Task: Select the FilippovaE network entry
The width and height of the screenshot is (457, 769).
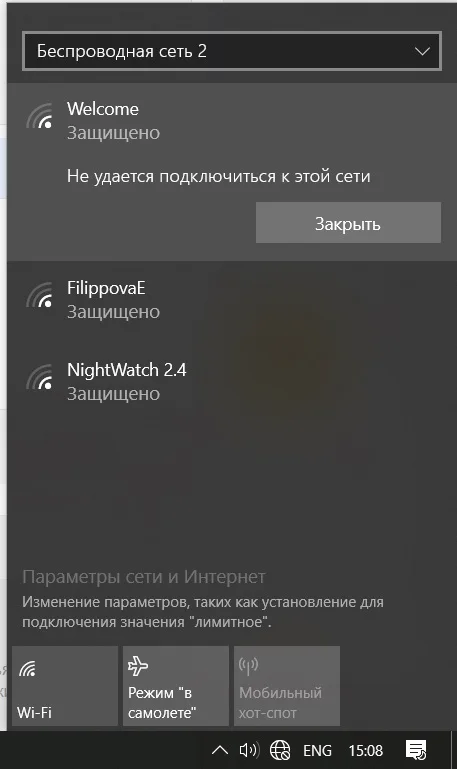Action: coord(232,300)
